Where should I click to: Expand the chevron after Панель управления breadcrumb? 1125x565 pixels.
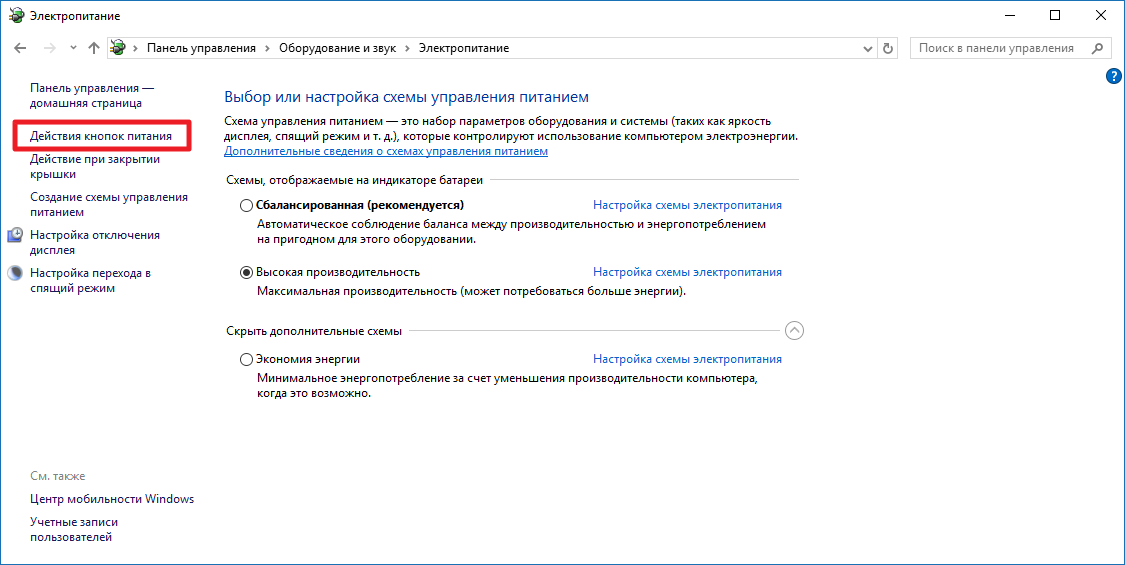pos(267,48)
